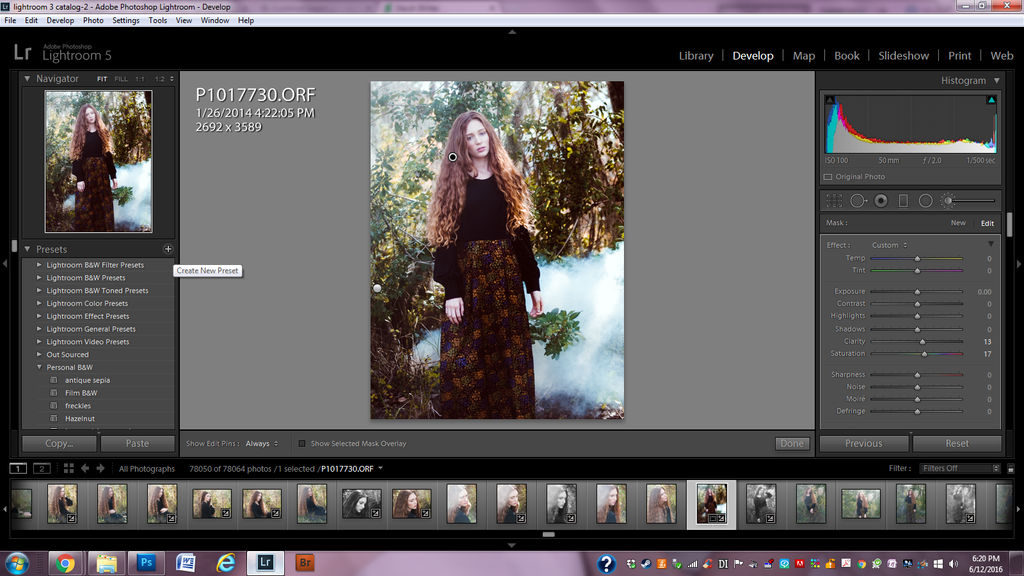
Task: Collapse the Histogram panel
Action: click(x=997, y=80)
